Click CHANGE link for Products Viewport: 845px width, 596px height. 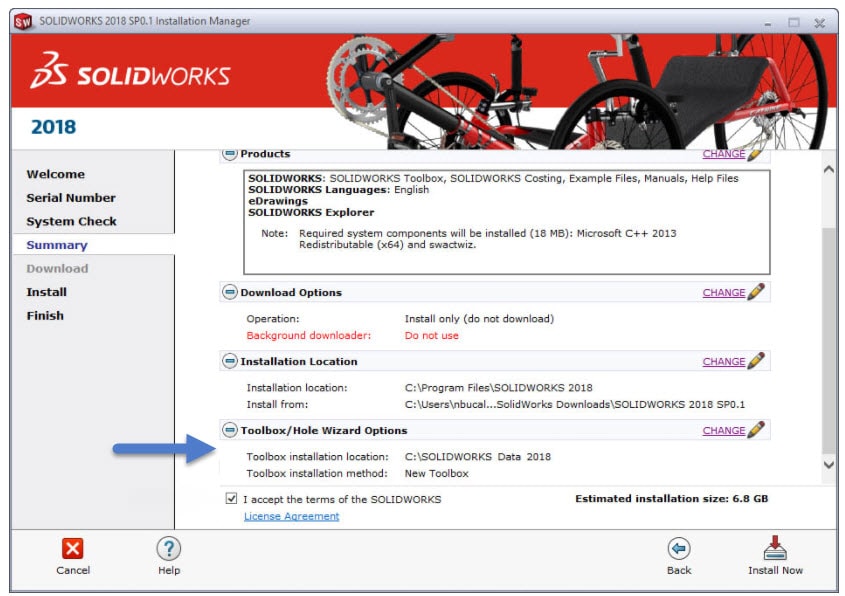(724, 154)
